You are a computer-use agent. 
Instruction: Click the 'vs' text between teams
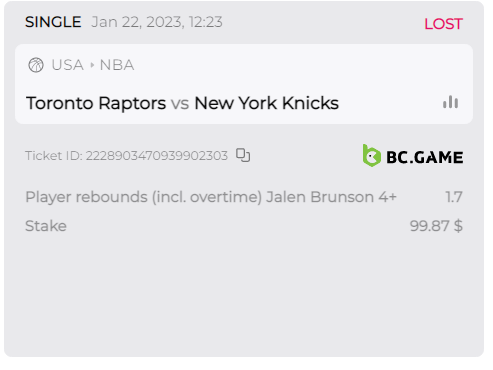coord(180,104)
